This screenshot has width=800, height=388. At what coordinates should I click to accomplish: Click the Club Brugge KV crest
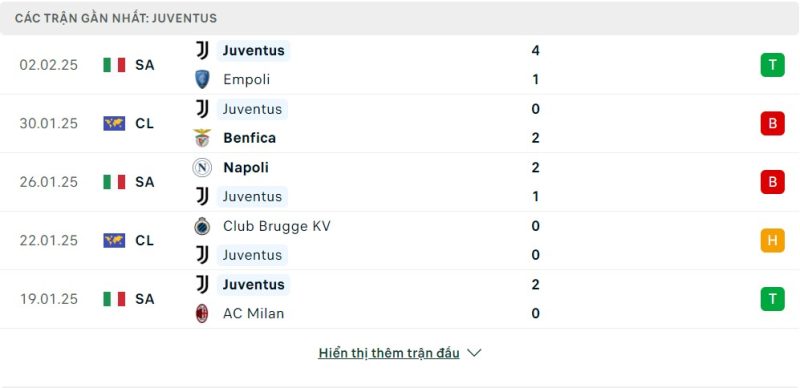(x=202, y=226)
